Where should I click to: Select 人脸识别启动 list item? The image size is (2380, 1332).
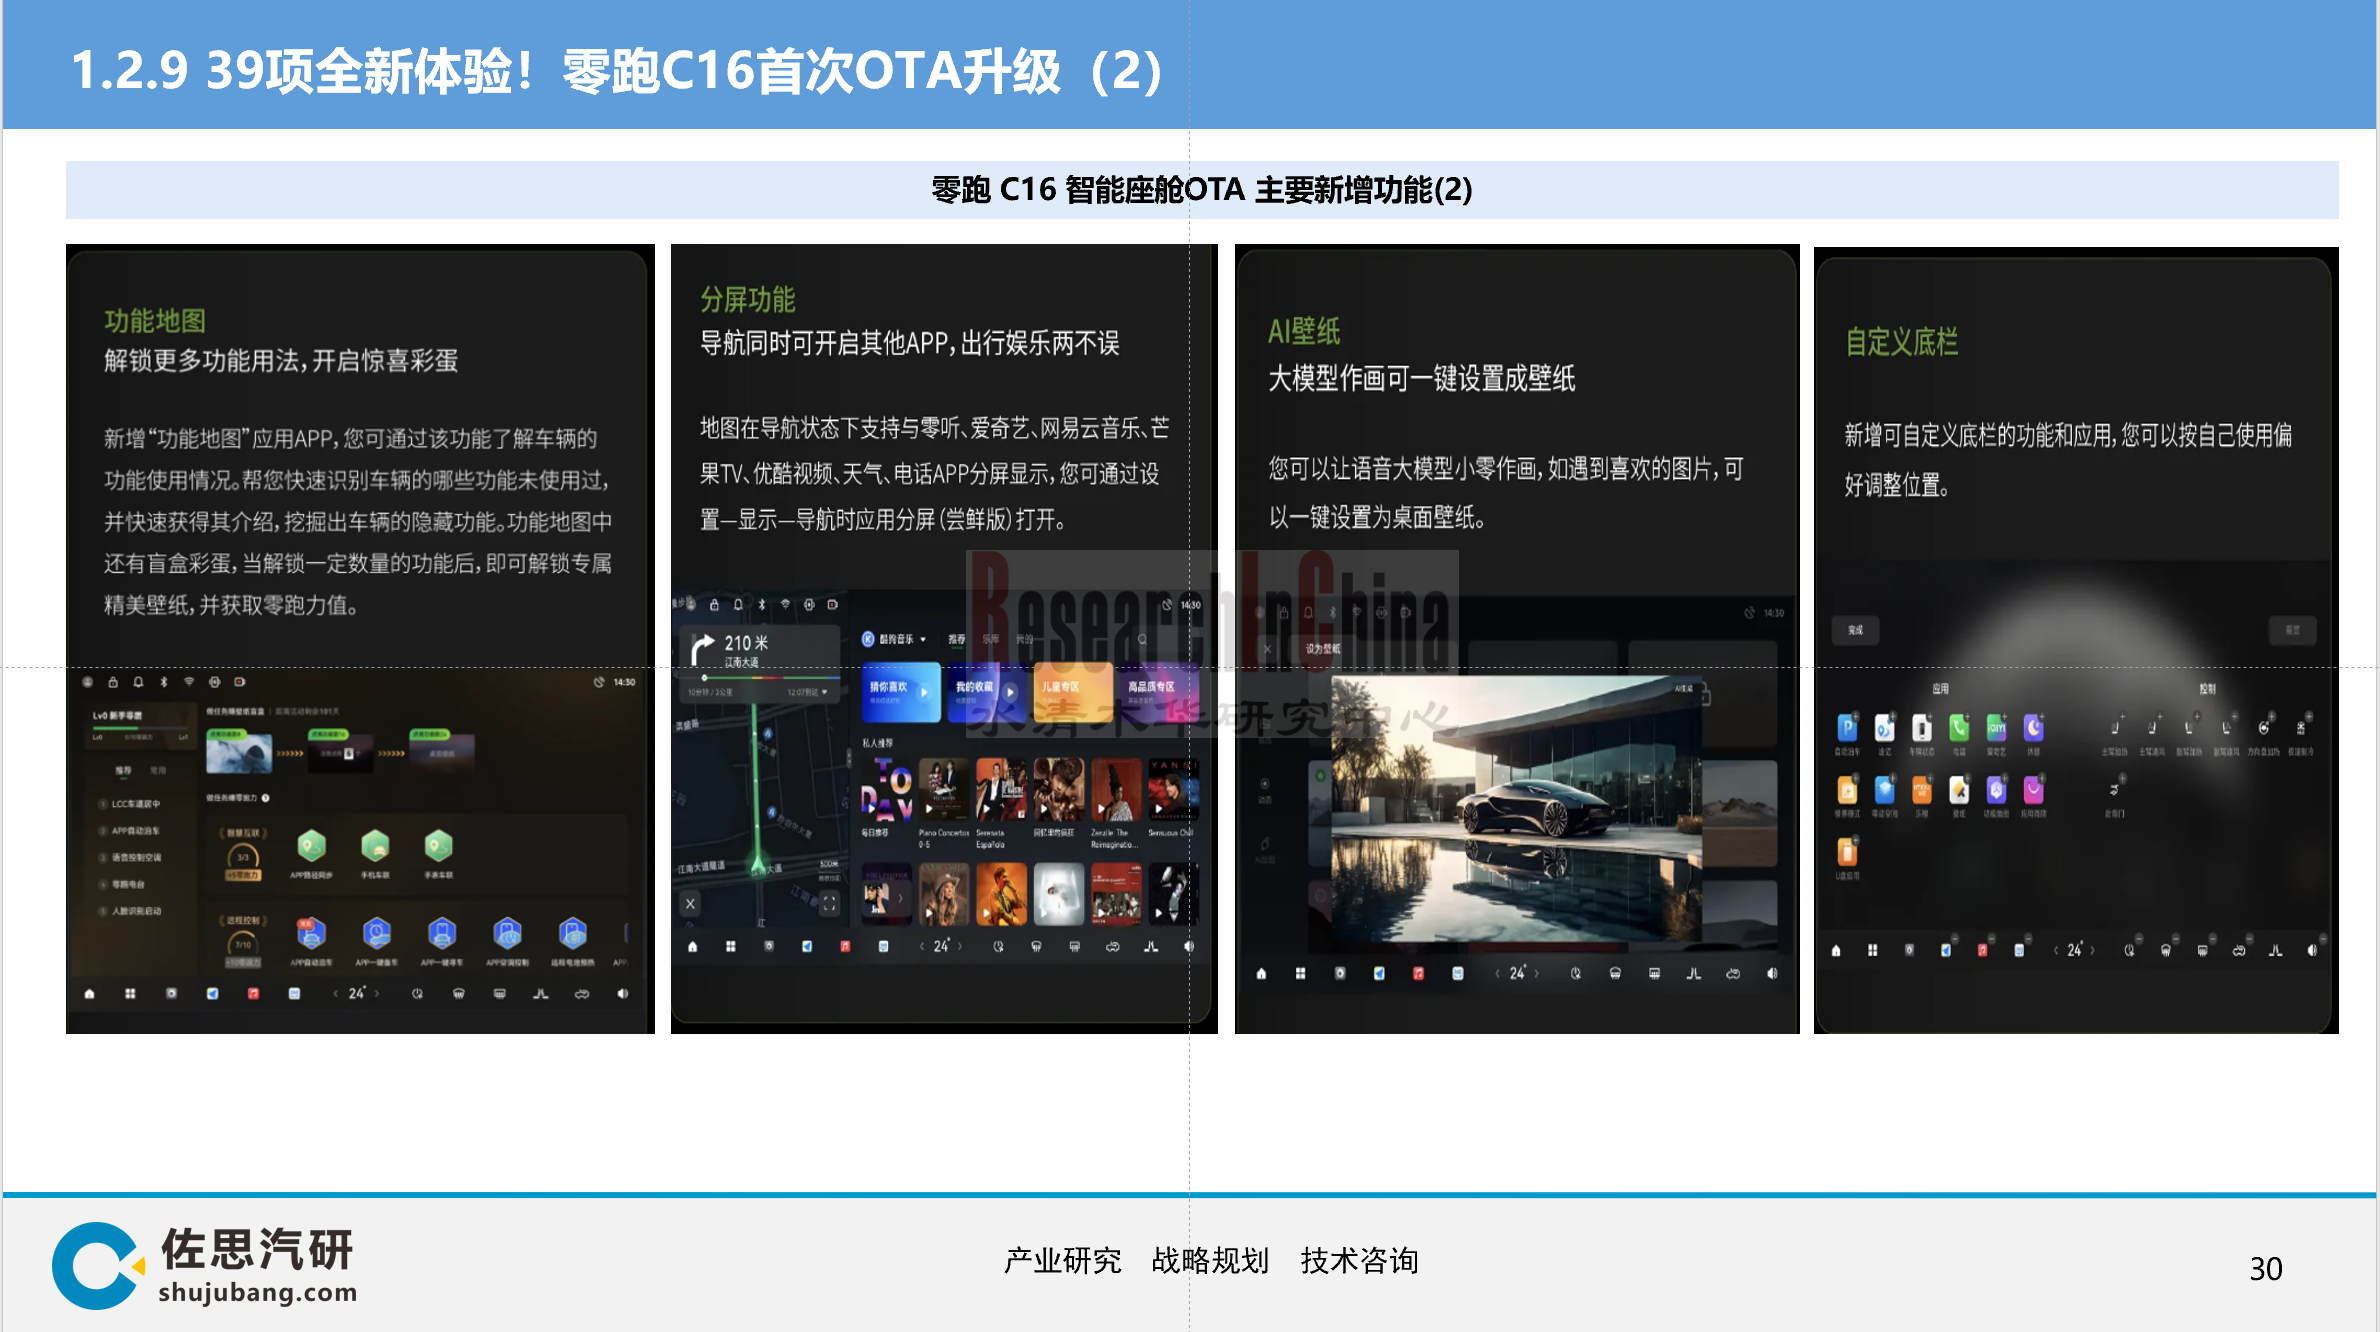131,911
